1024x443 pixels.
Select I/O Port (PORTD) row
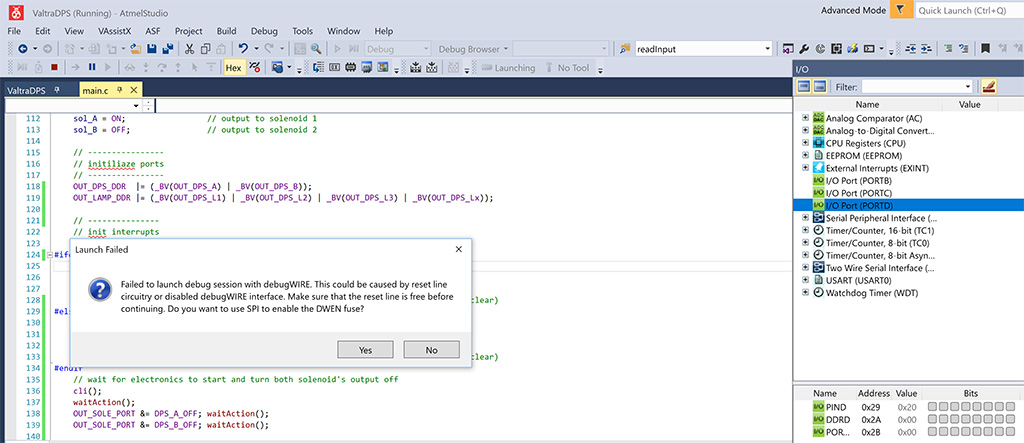(908, 205)
